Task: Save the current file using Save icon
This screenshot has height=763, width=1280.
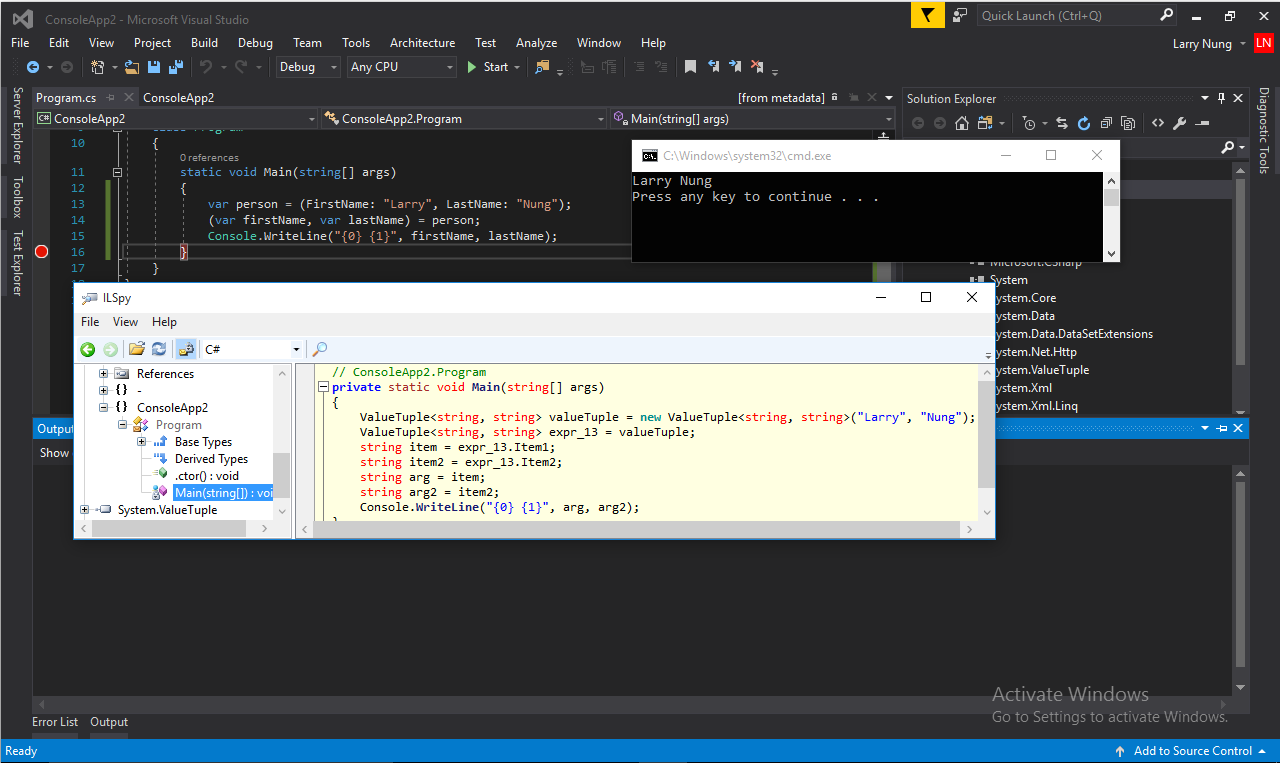Action: [154, 67]
